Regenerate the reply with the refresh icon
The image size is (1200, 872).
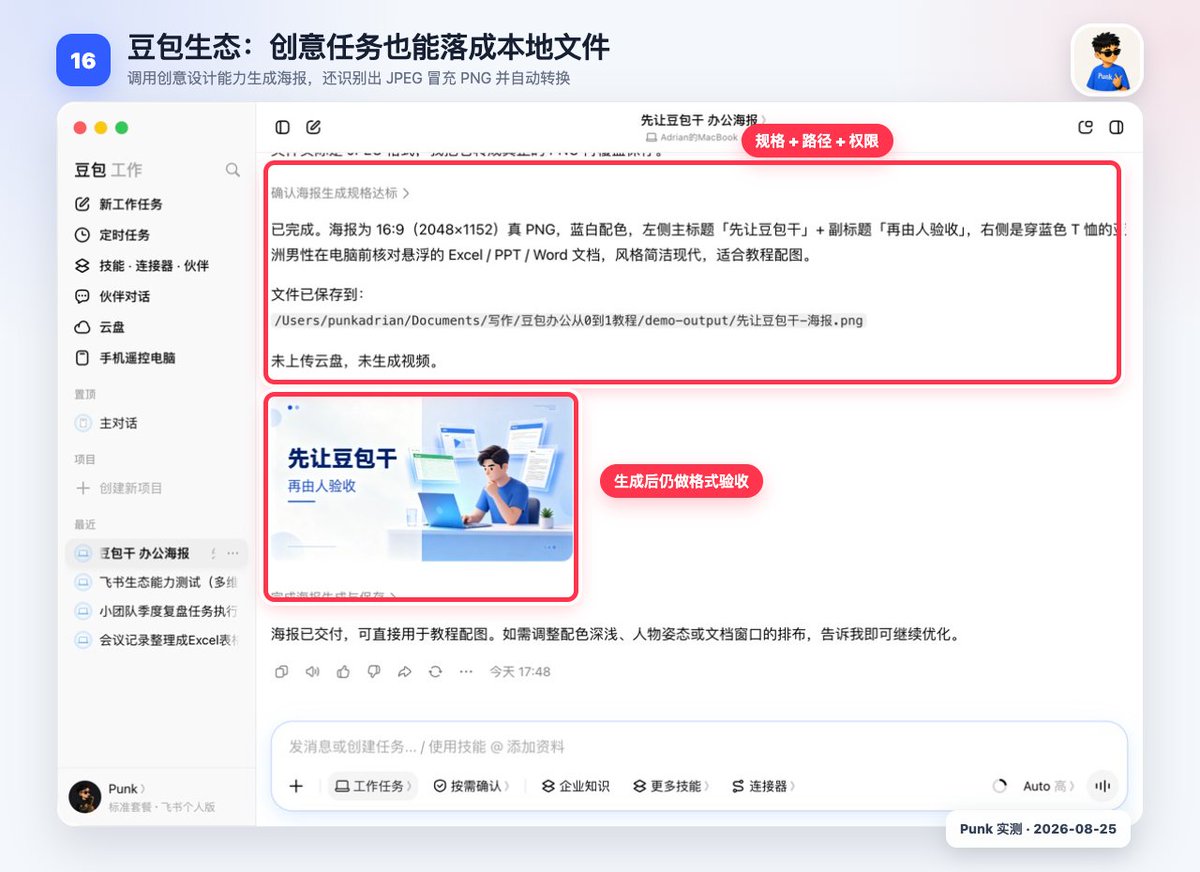click(x=435, y=672)
